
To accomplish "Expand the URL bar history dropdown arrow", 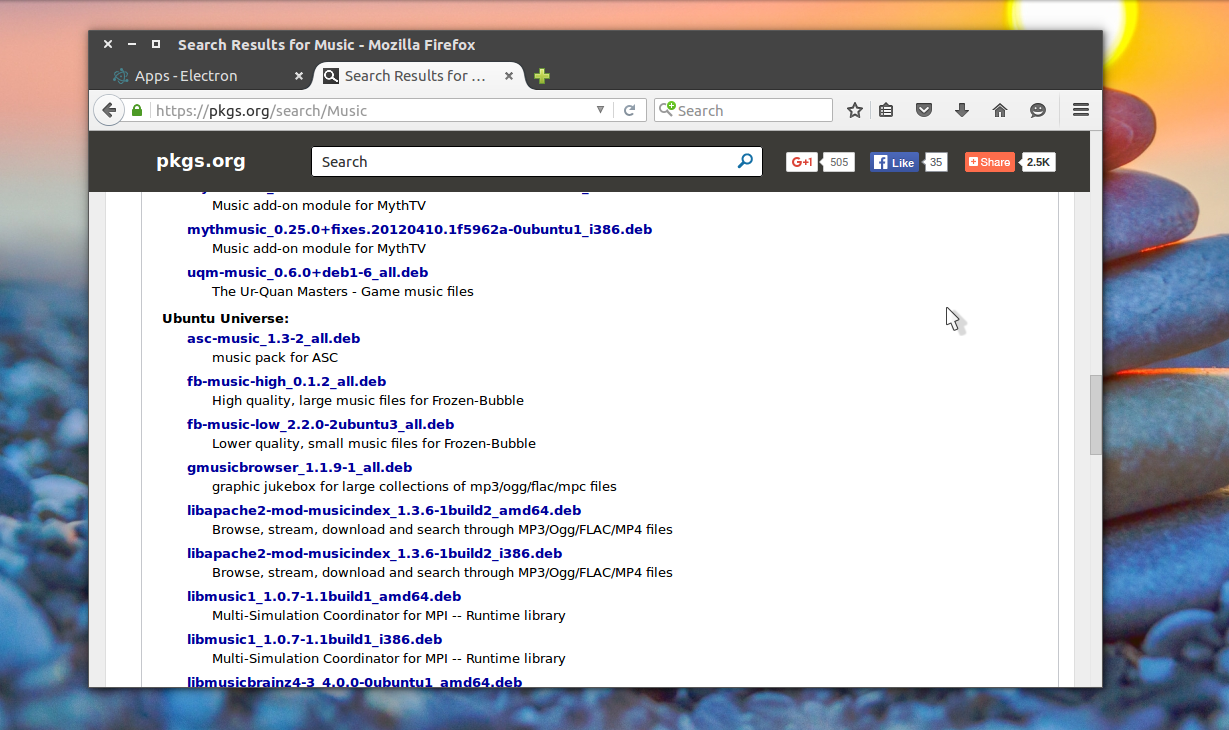I will point(600,110).
